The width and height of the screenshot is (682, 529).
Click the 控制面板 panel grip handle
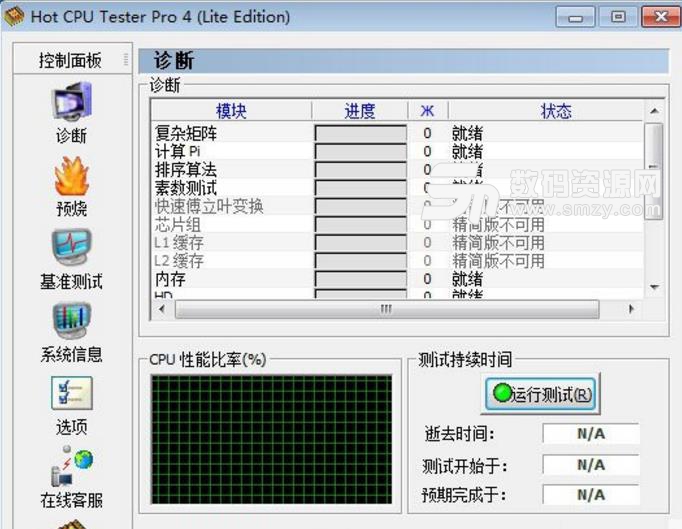point(126,60)
